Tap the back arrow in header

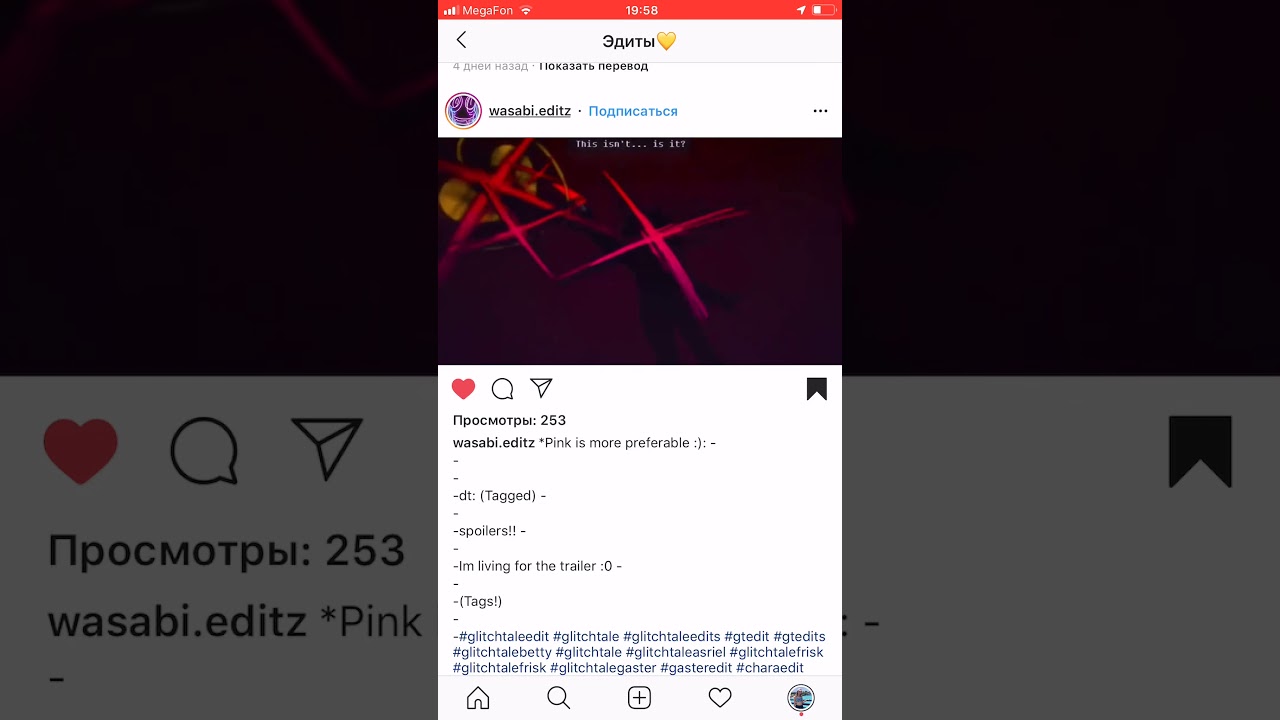[461, 40]
